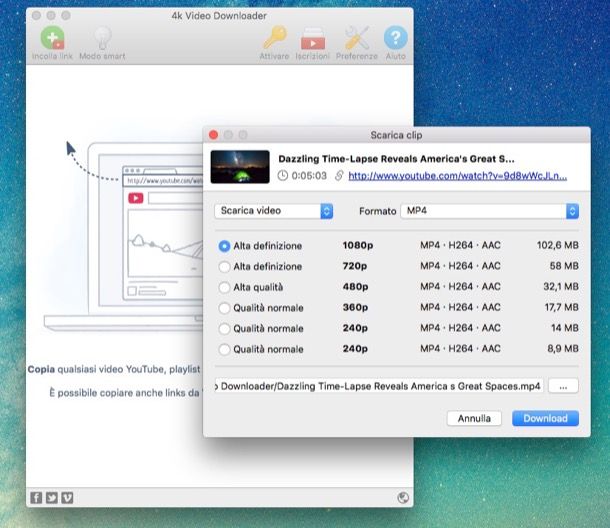The image size is (610, 528).
Task: Open the Scarica video dropdown
Action: 273,211
